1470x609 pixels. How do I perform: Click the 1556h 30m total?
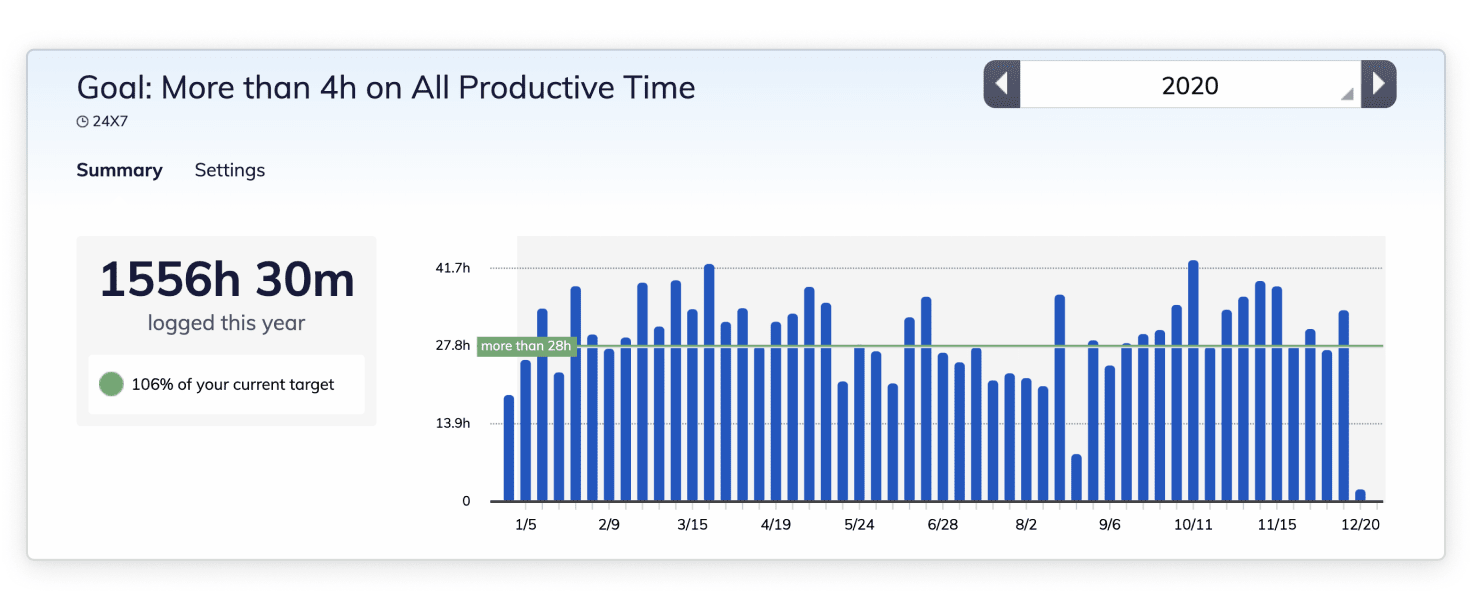click(x=224, y=281)
